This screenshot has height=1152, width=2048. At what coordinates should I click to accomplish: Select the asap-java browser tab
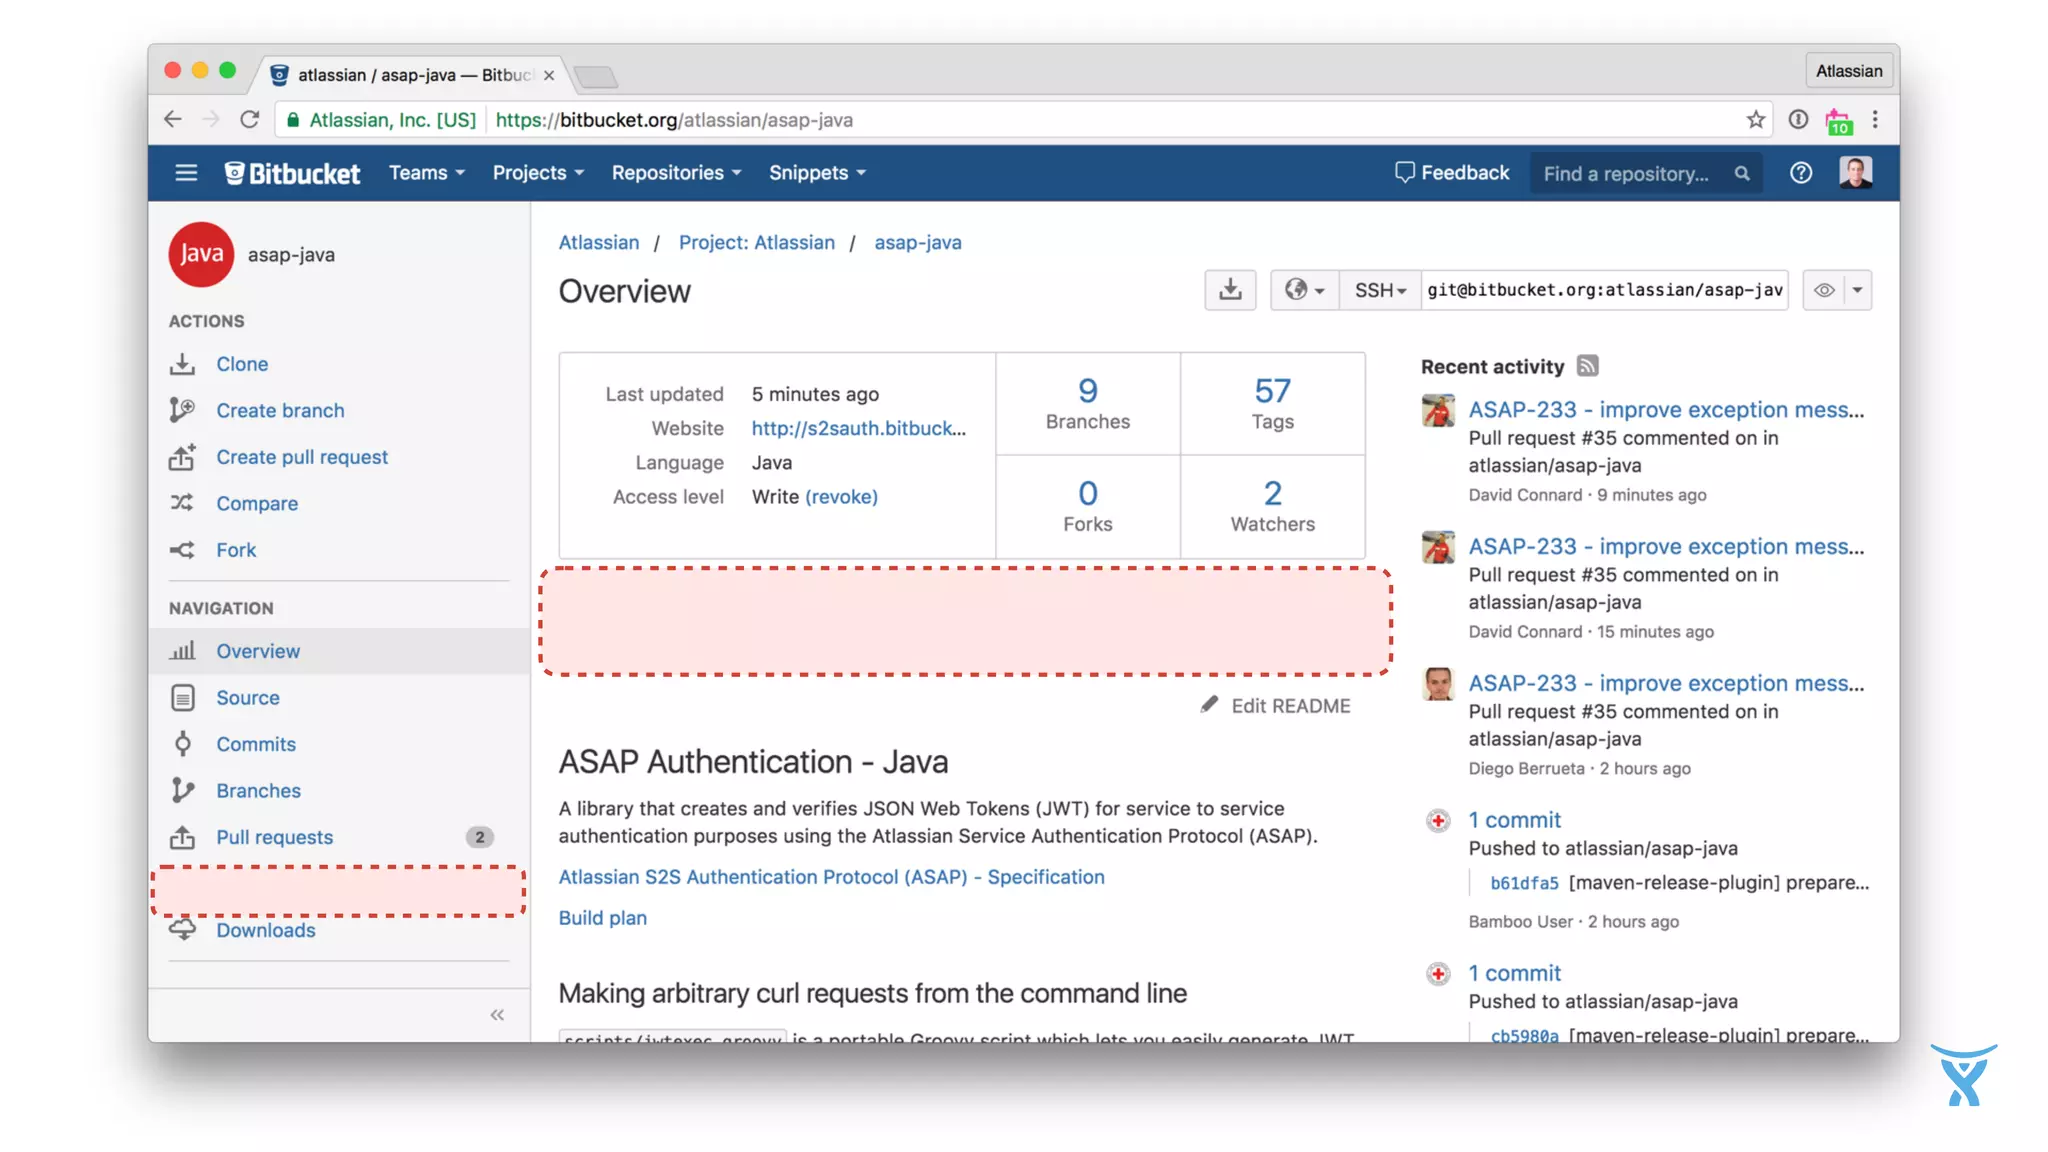tap(413, 75)
